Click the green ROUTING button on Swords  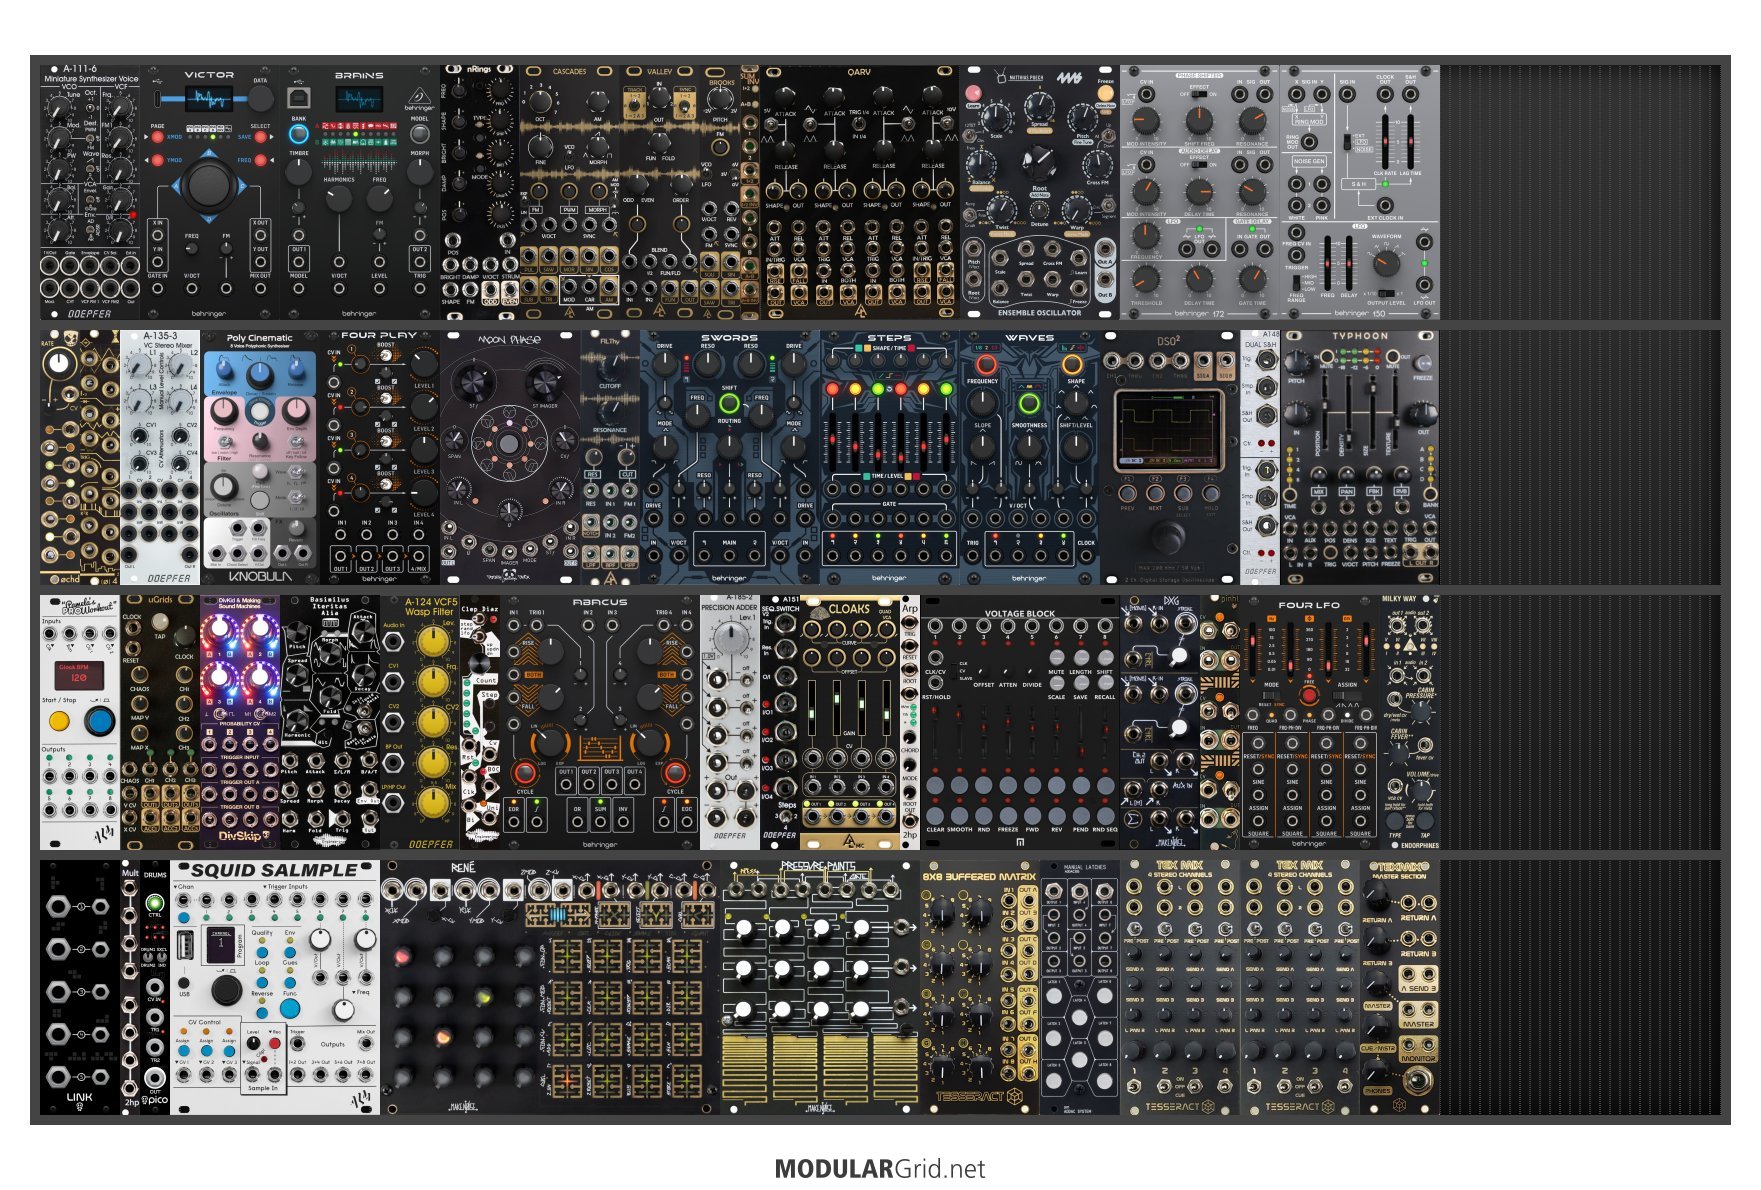tap(729, 404)
